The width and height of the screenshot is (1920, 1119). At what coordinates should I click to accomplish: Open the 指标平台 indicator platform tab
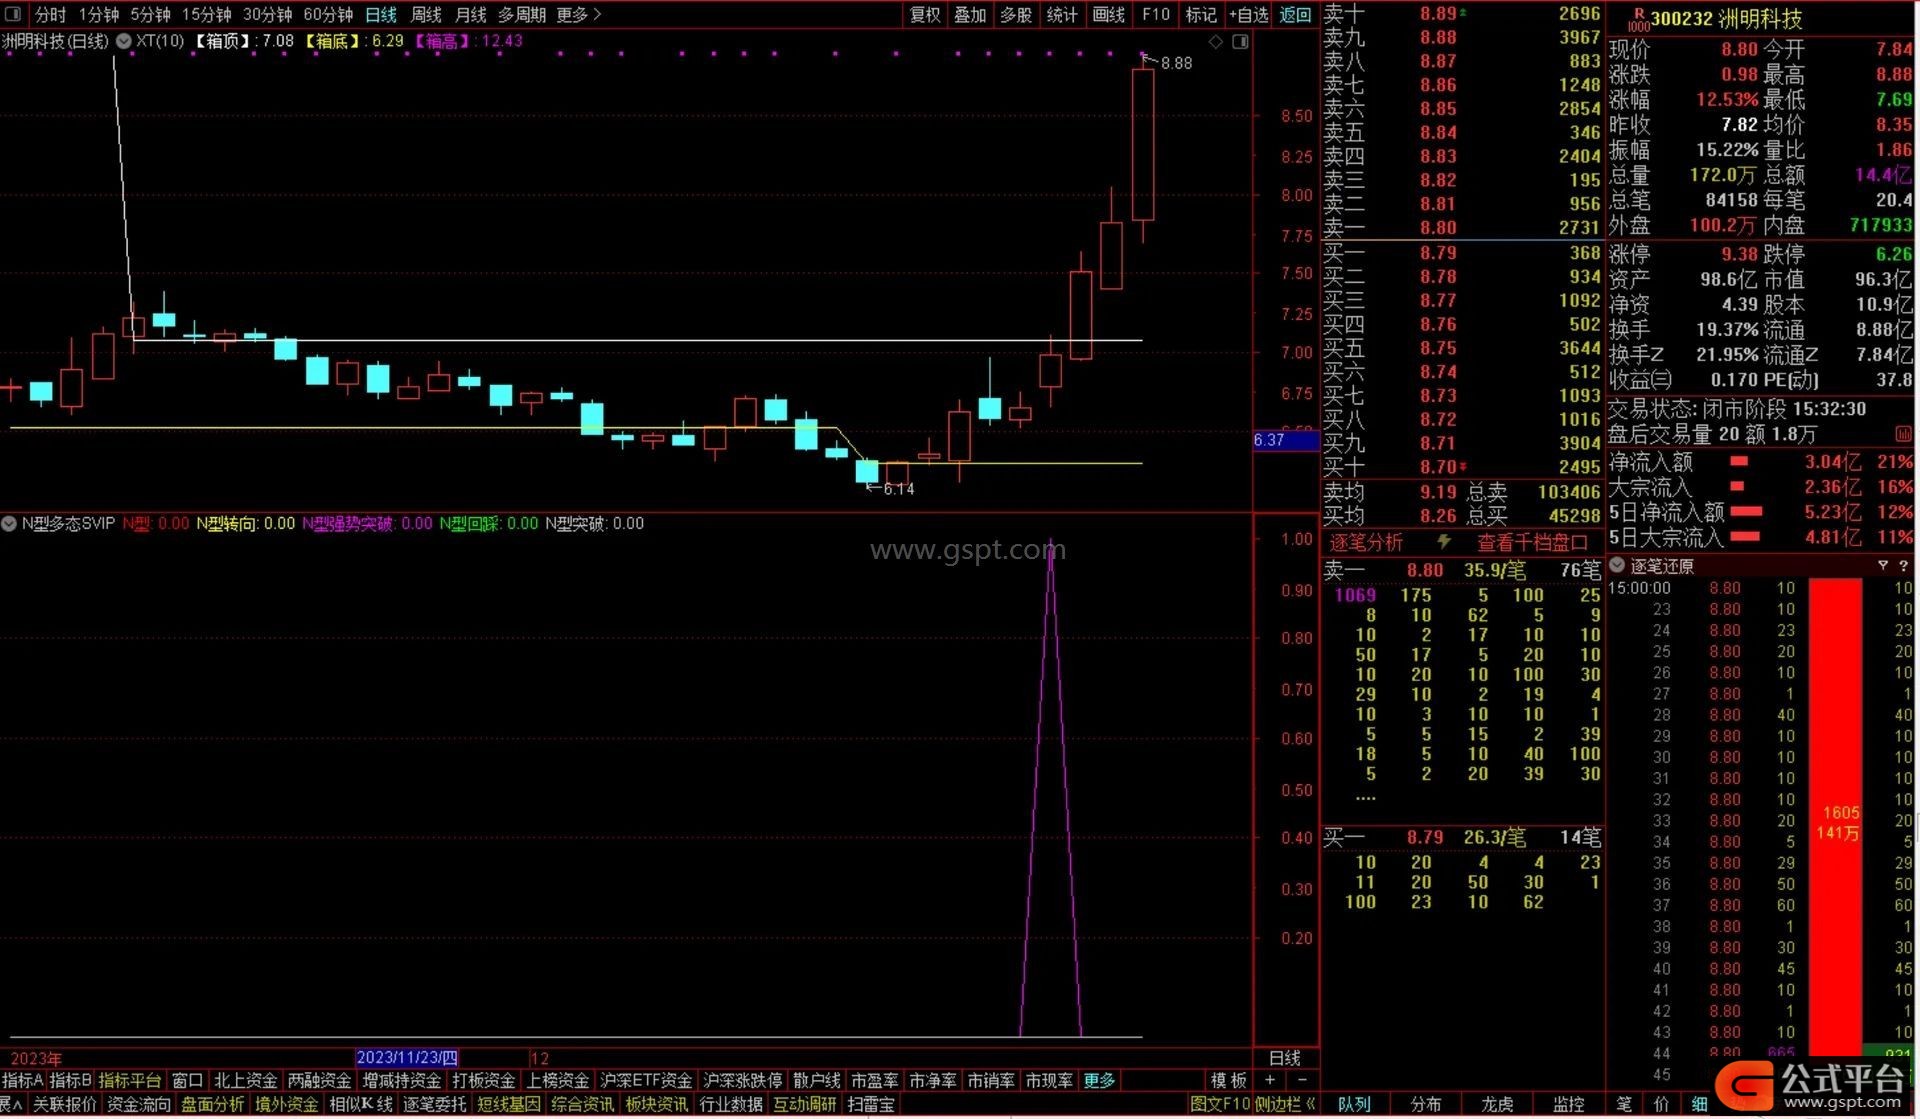[x=130, y=1081]
